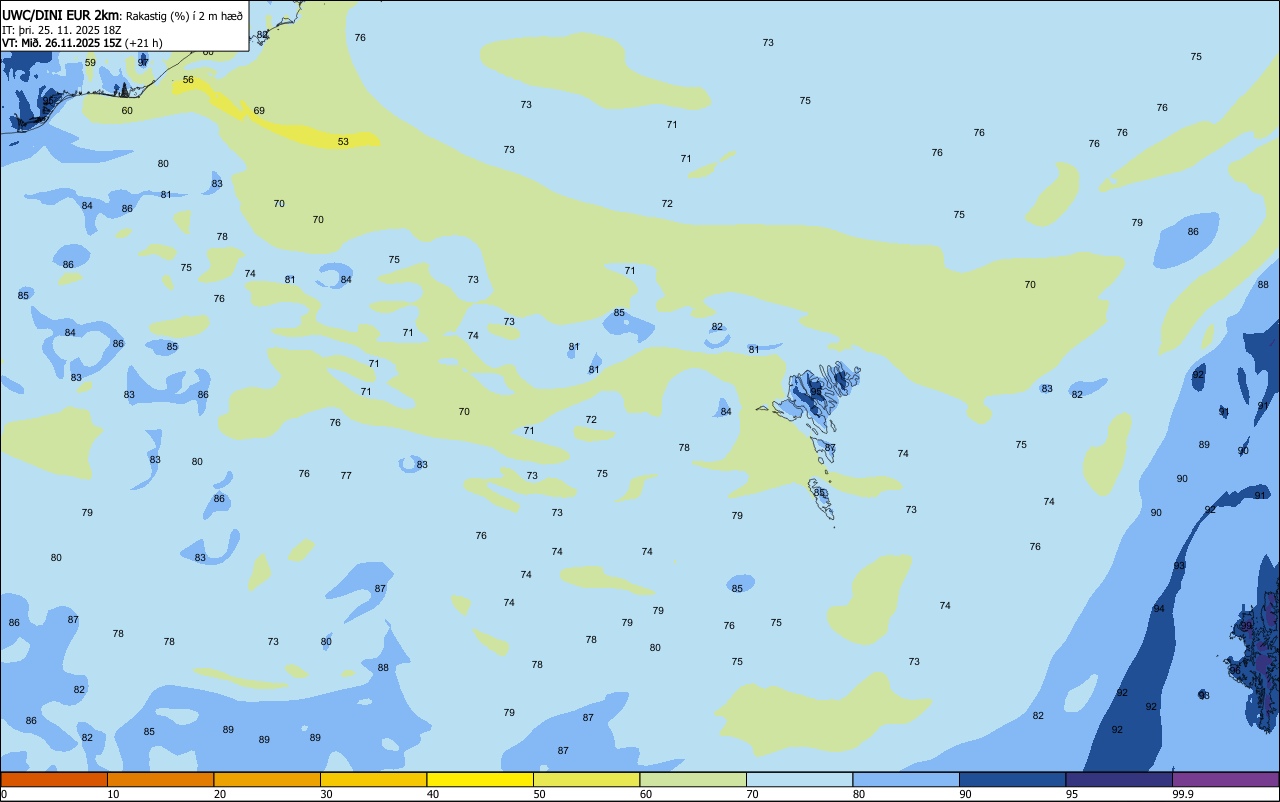1280x802 pixels.
Task: Click the legend tick label "30"
Action: pyautogui.click(x=327, y=794)
